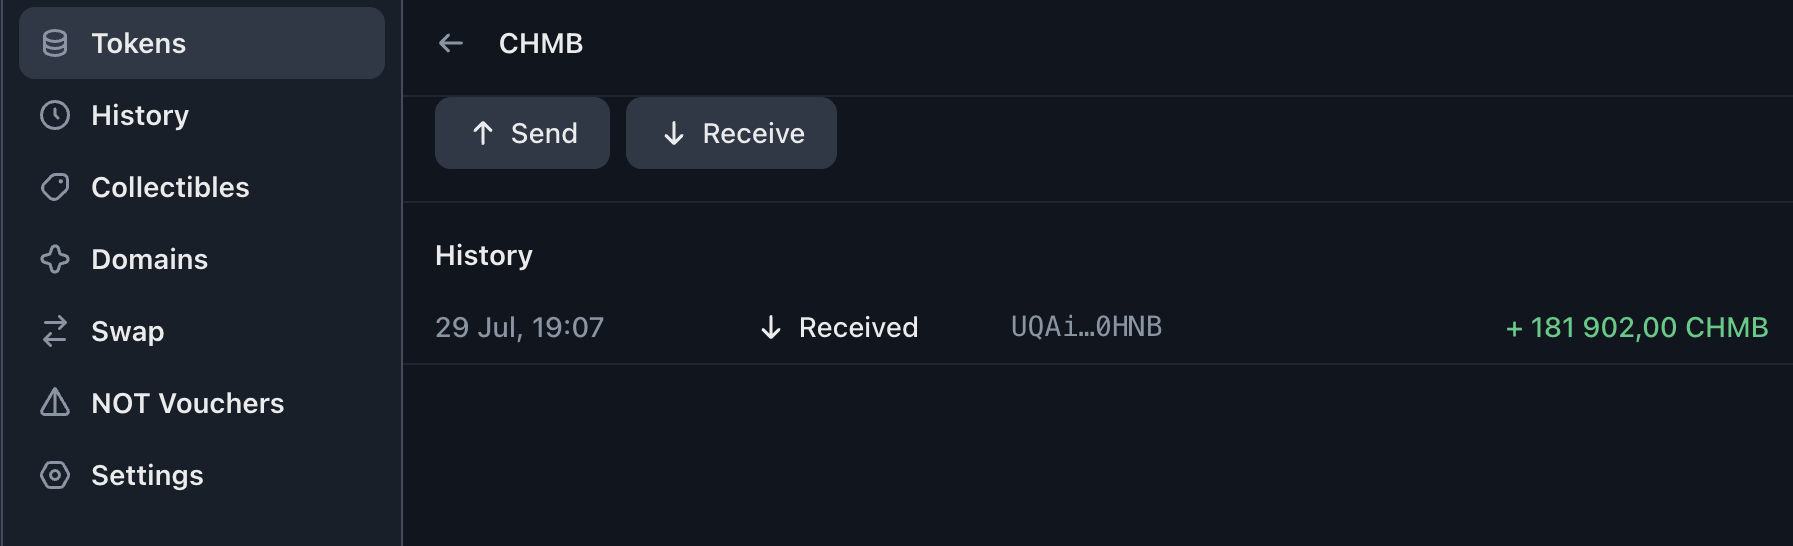The image size is (1793, 546).
Task: Send CHMB tokens
Action: (x=522, y=133)
